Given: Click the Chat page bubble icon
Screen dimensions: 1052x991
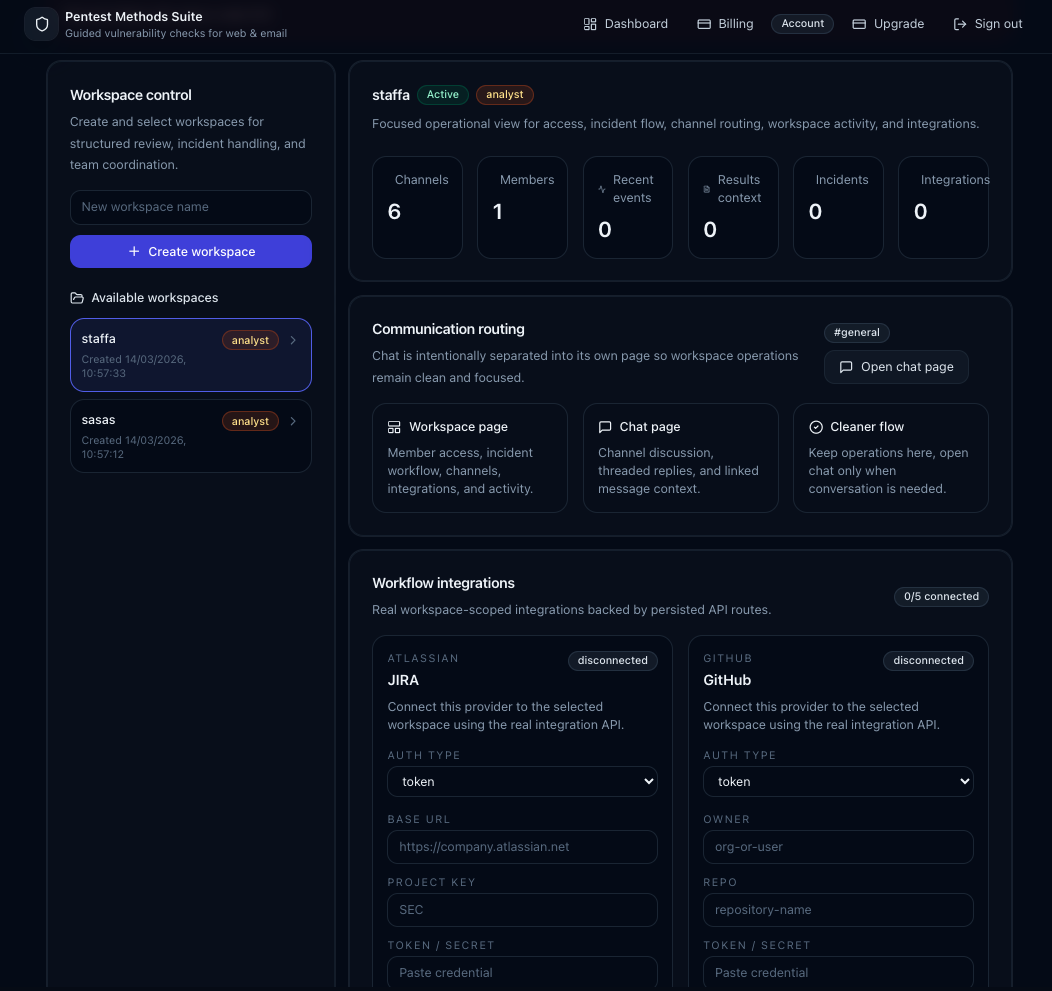Looking at the screenshot, I should 604,427.
